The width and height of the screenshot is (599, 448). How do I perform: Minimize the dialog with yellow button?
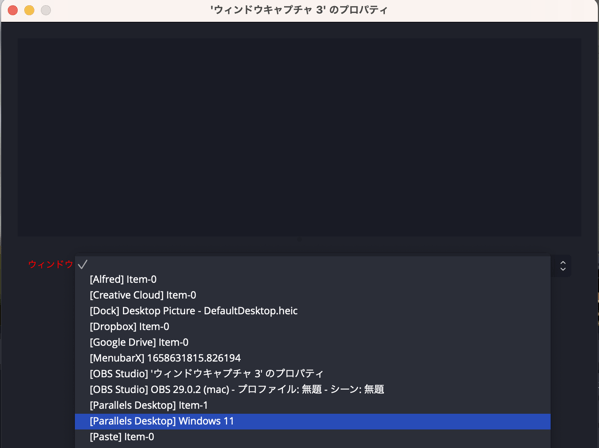coord(29,10)
